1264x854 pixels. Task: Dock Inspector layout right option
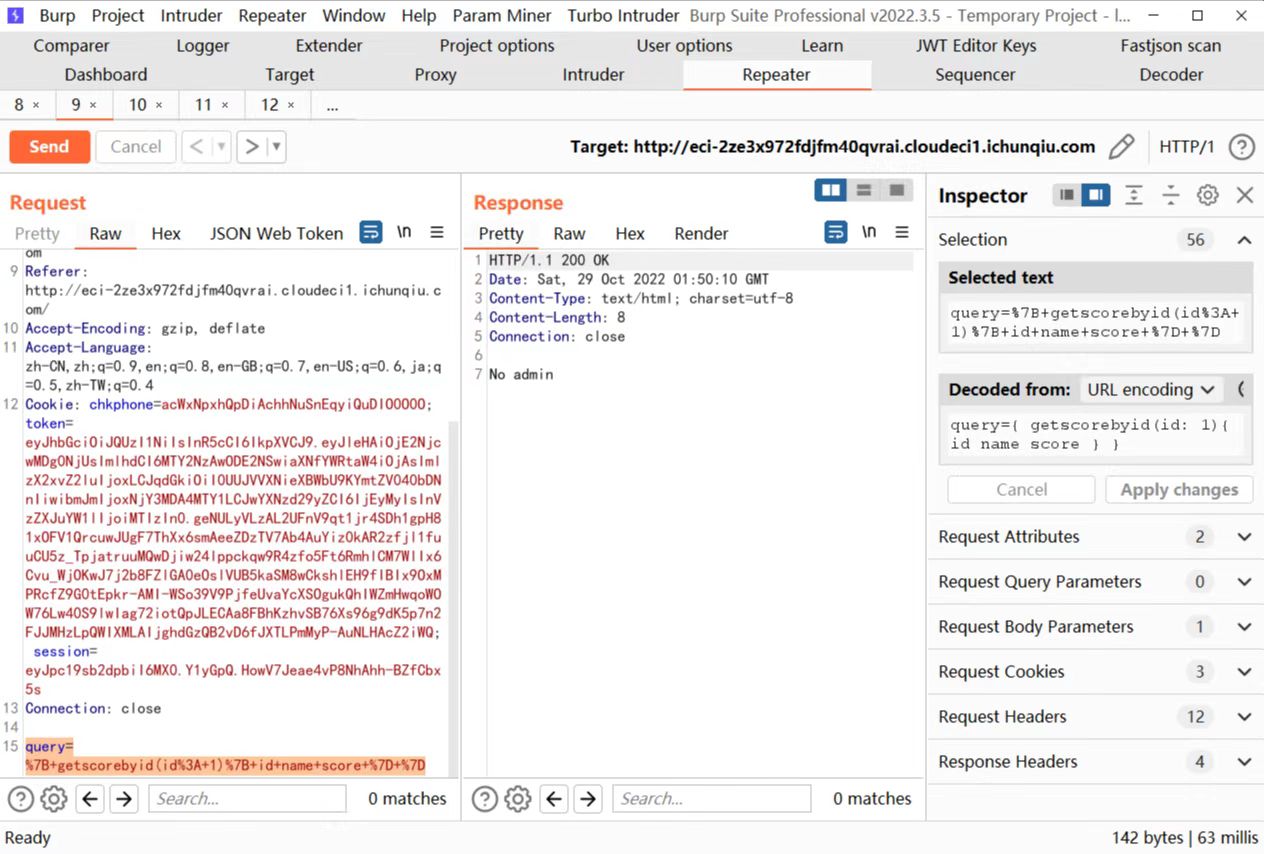point(1096,195)
